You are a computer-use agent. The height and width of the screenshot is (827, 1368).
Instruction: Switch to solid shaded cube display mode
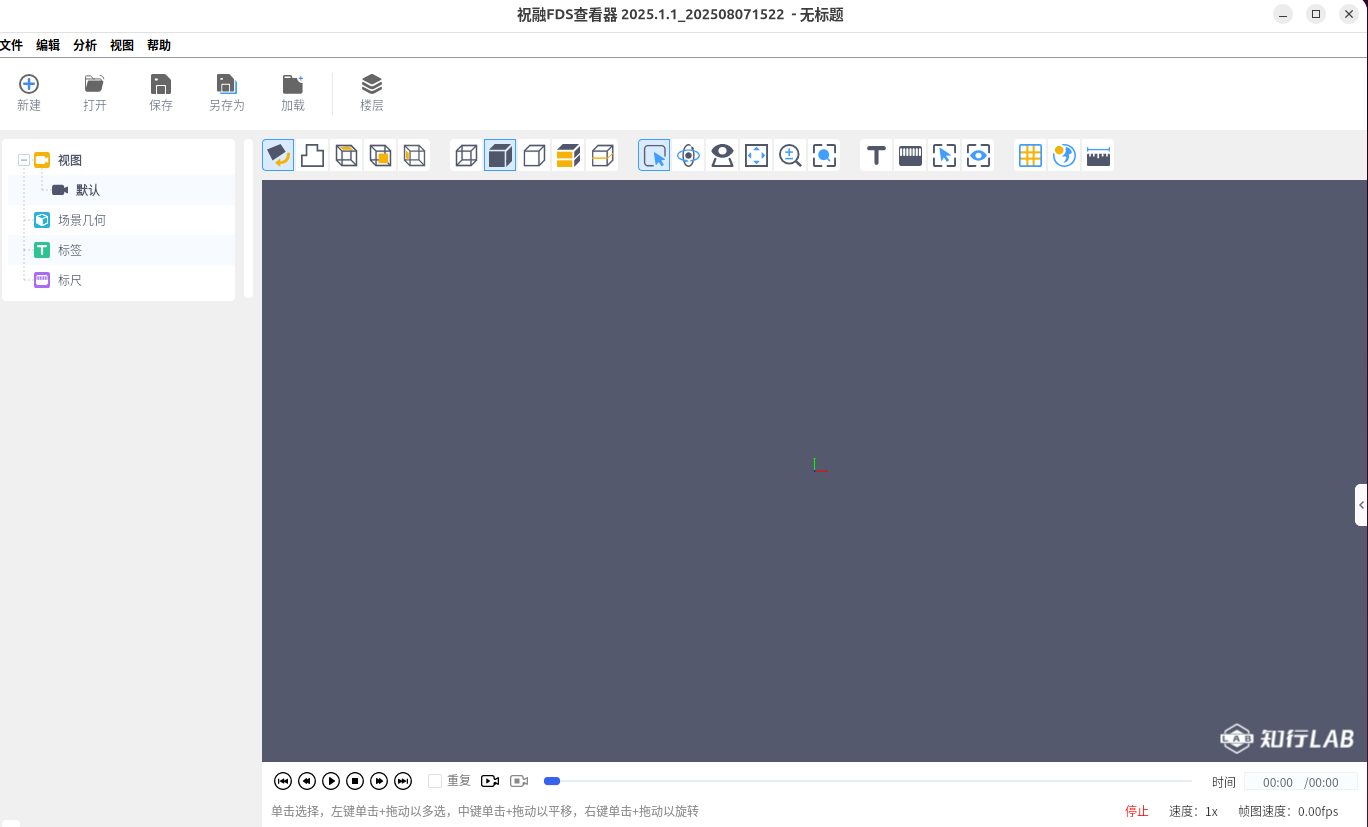point(500,155)
